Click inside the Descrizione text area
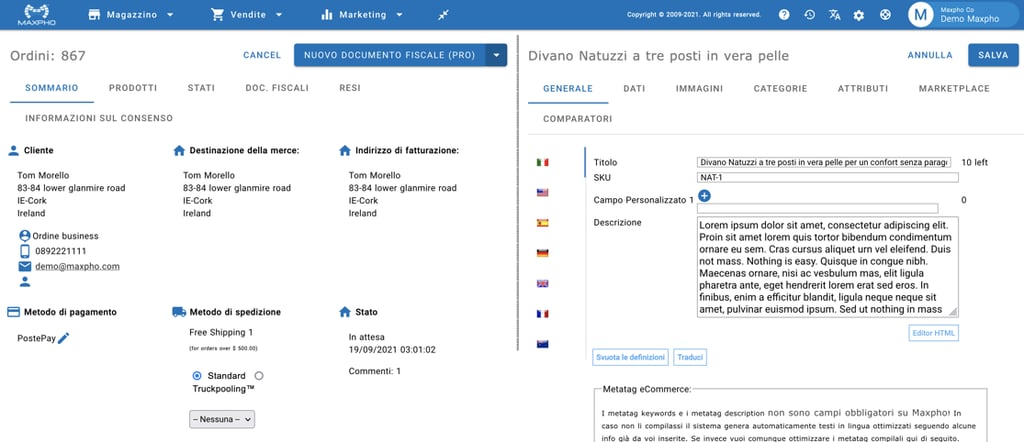This screenshot has height=442, width=1024. (x=827, y=267)
